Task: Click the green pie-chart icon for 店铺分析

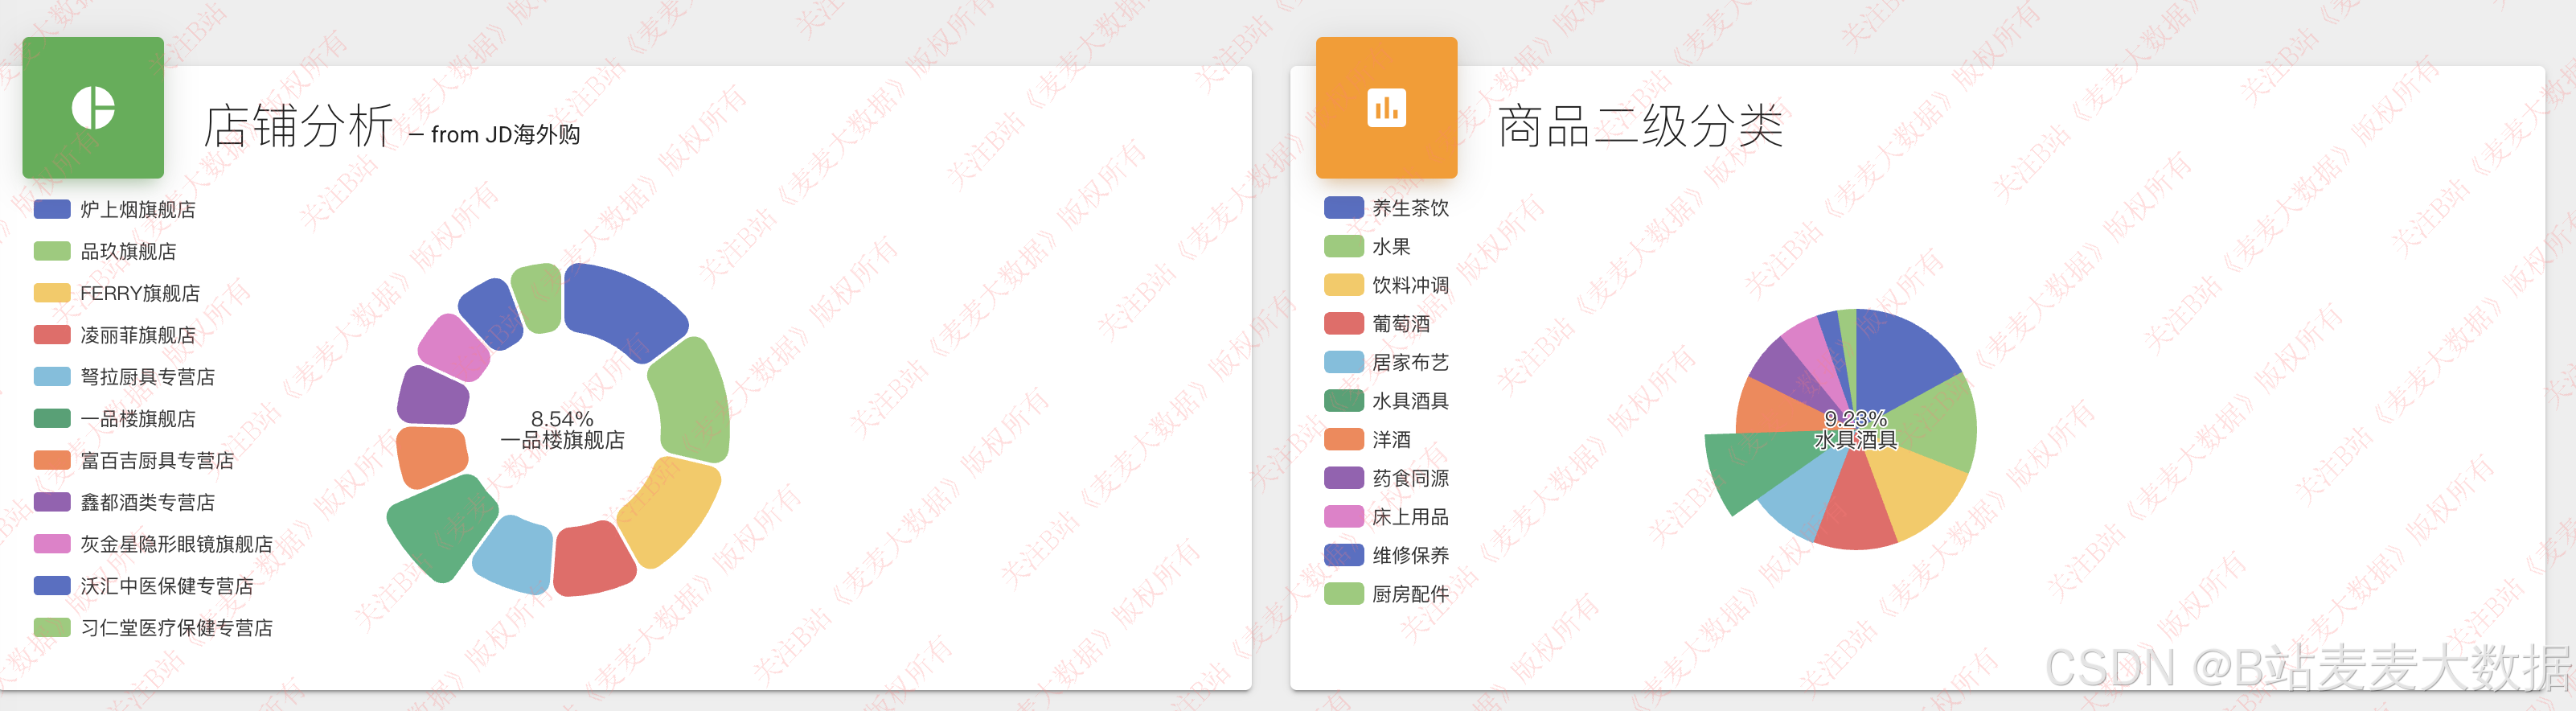Action: (x=93, y=108)
